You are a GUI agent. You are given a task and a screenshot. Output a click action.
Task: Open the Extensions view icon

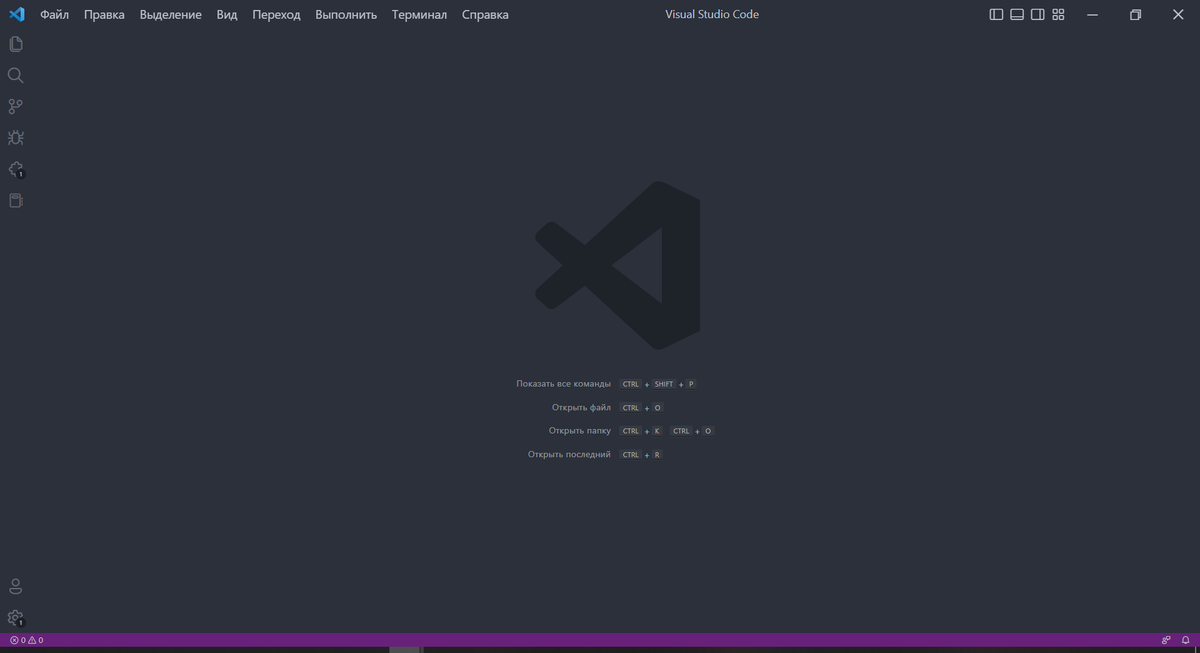pyautogui.click(x=16, y=169)
